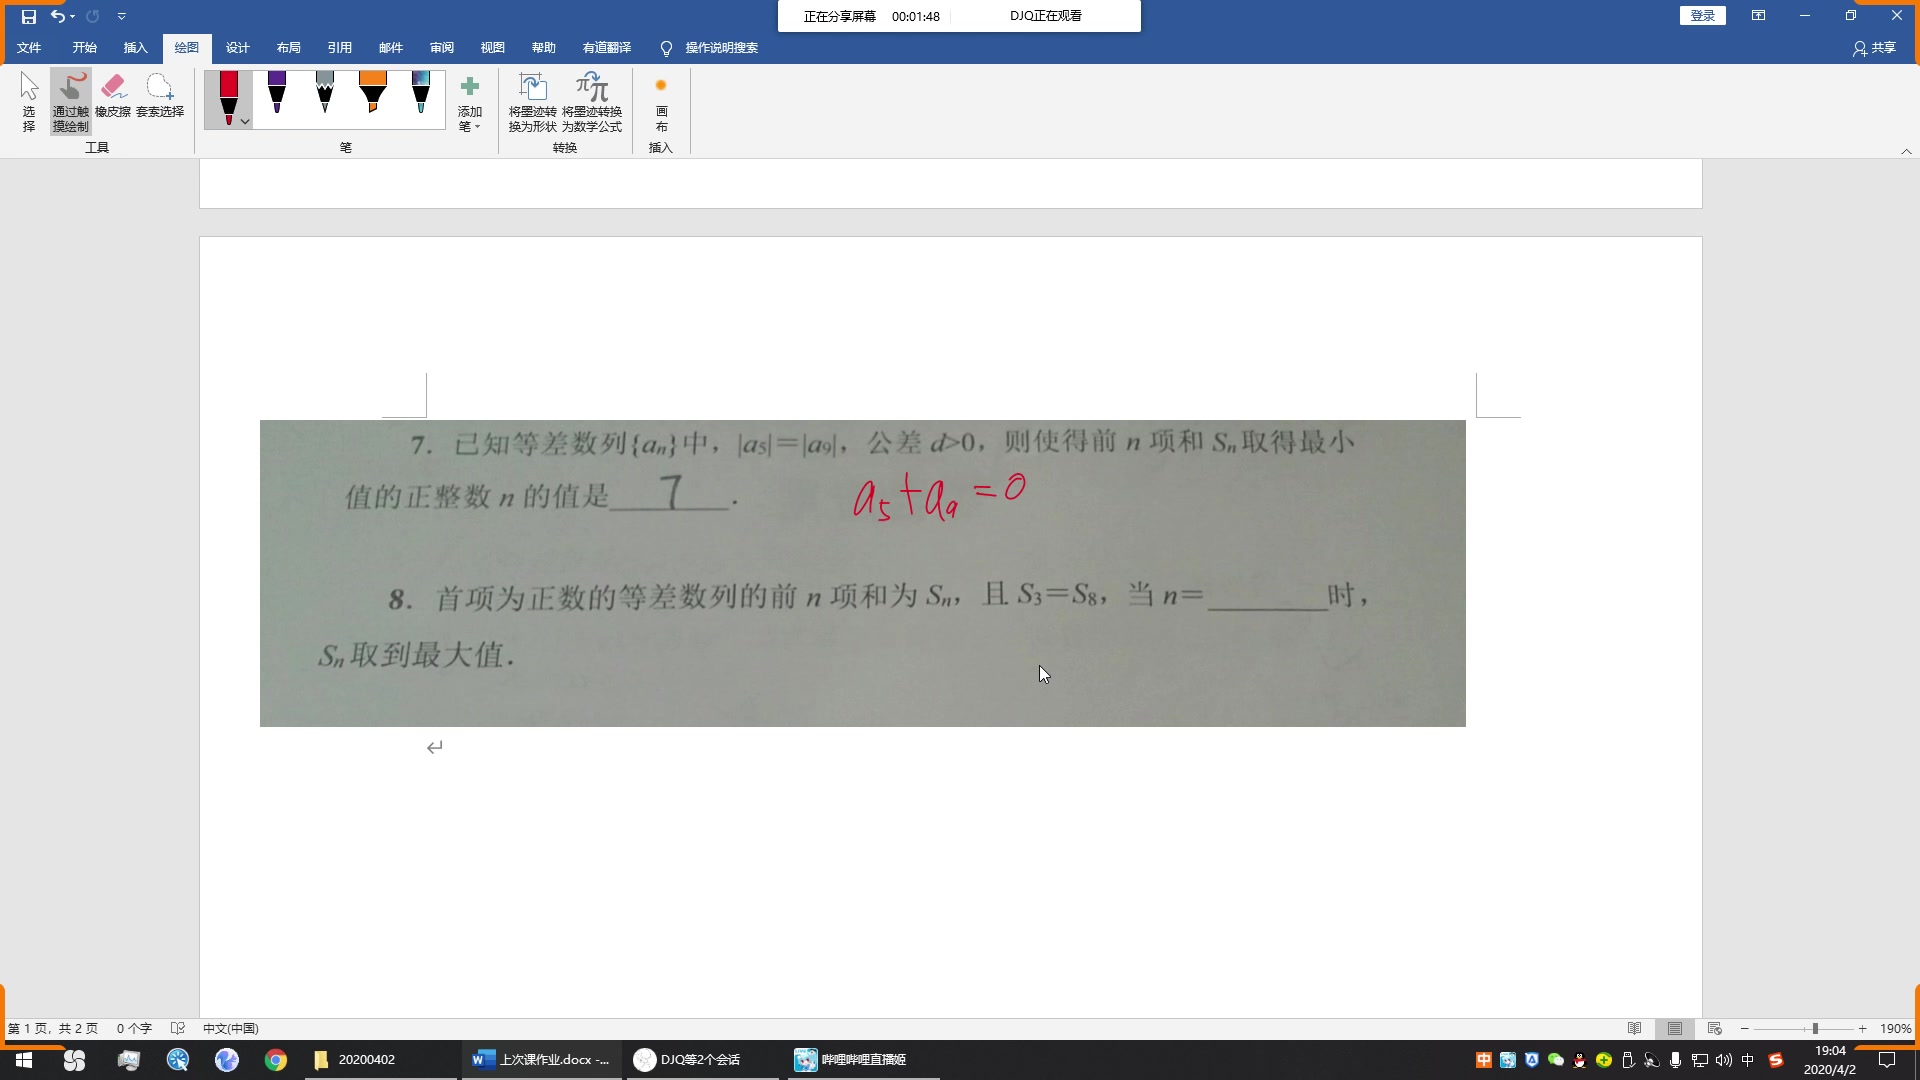1920x1080 pixels.
Task: Switch to Read Mode in status bar
Action: tap(1636, 1028)
